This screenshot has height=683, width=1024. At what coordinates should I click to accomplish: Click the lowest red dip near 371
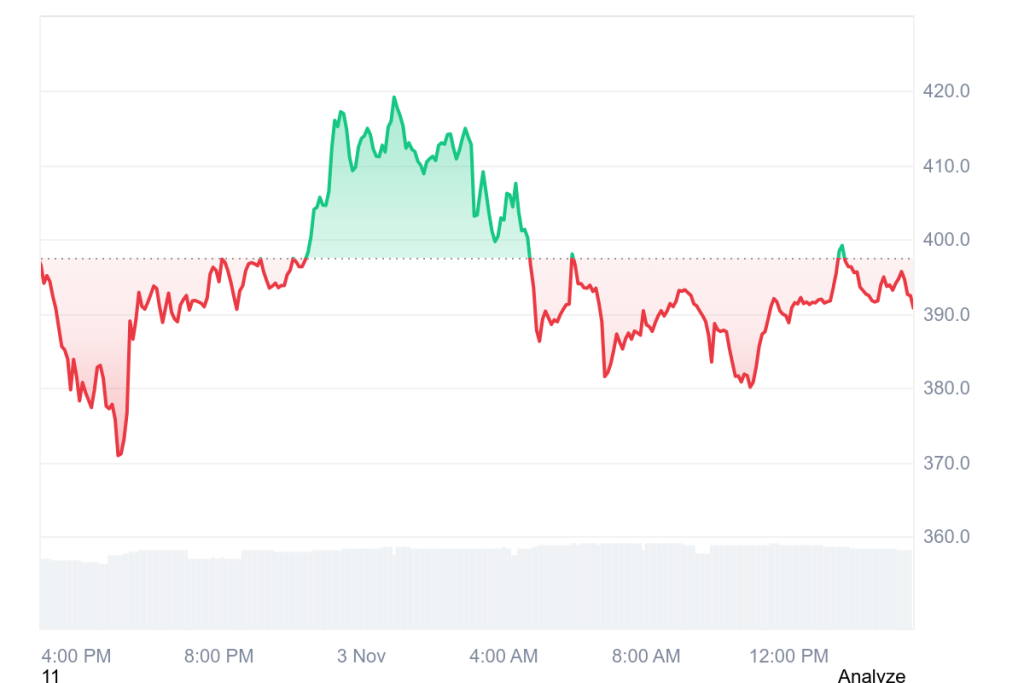coord(118,455)
